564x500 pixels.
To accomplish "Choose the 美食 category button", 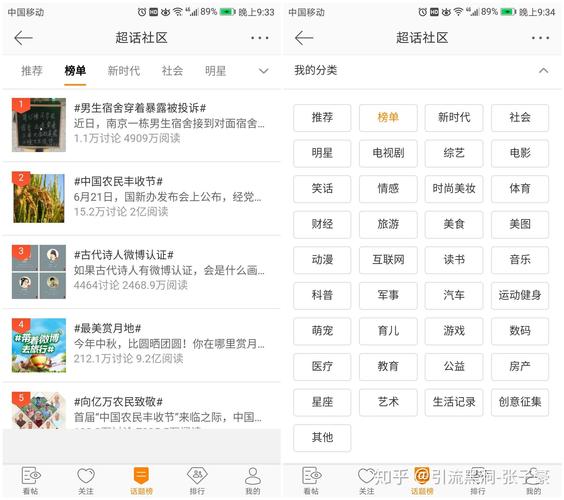I will (x=454, y=224).
